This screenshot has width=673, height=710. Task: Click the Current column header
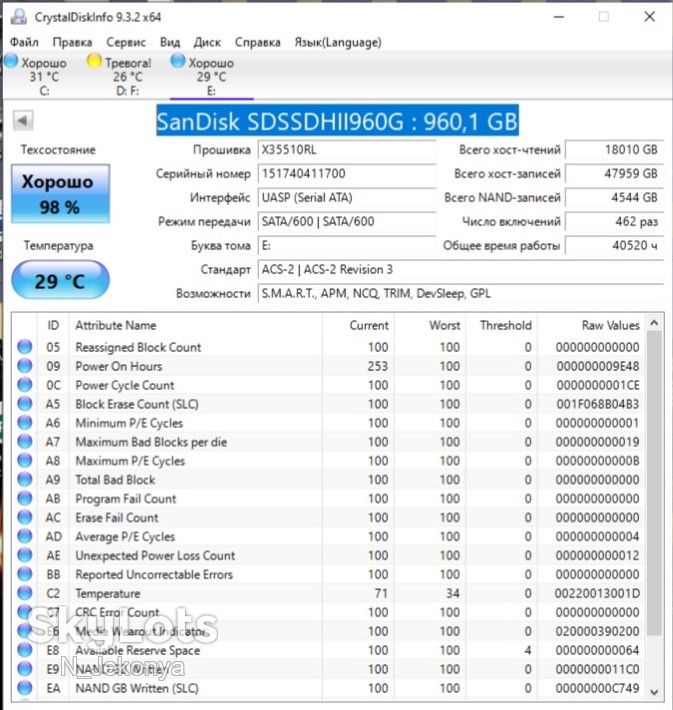click(358, 325)
